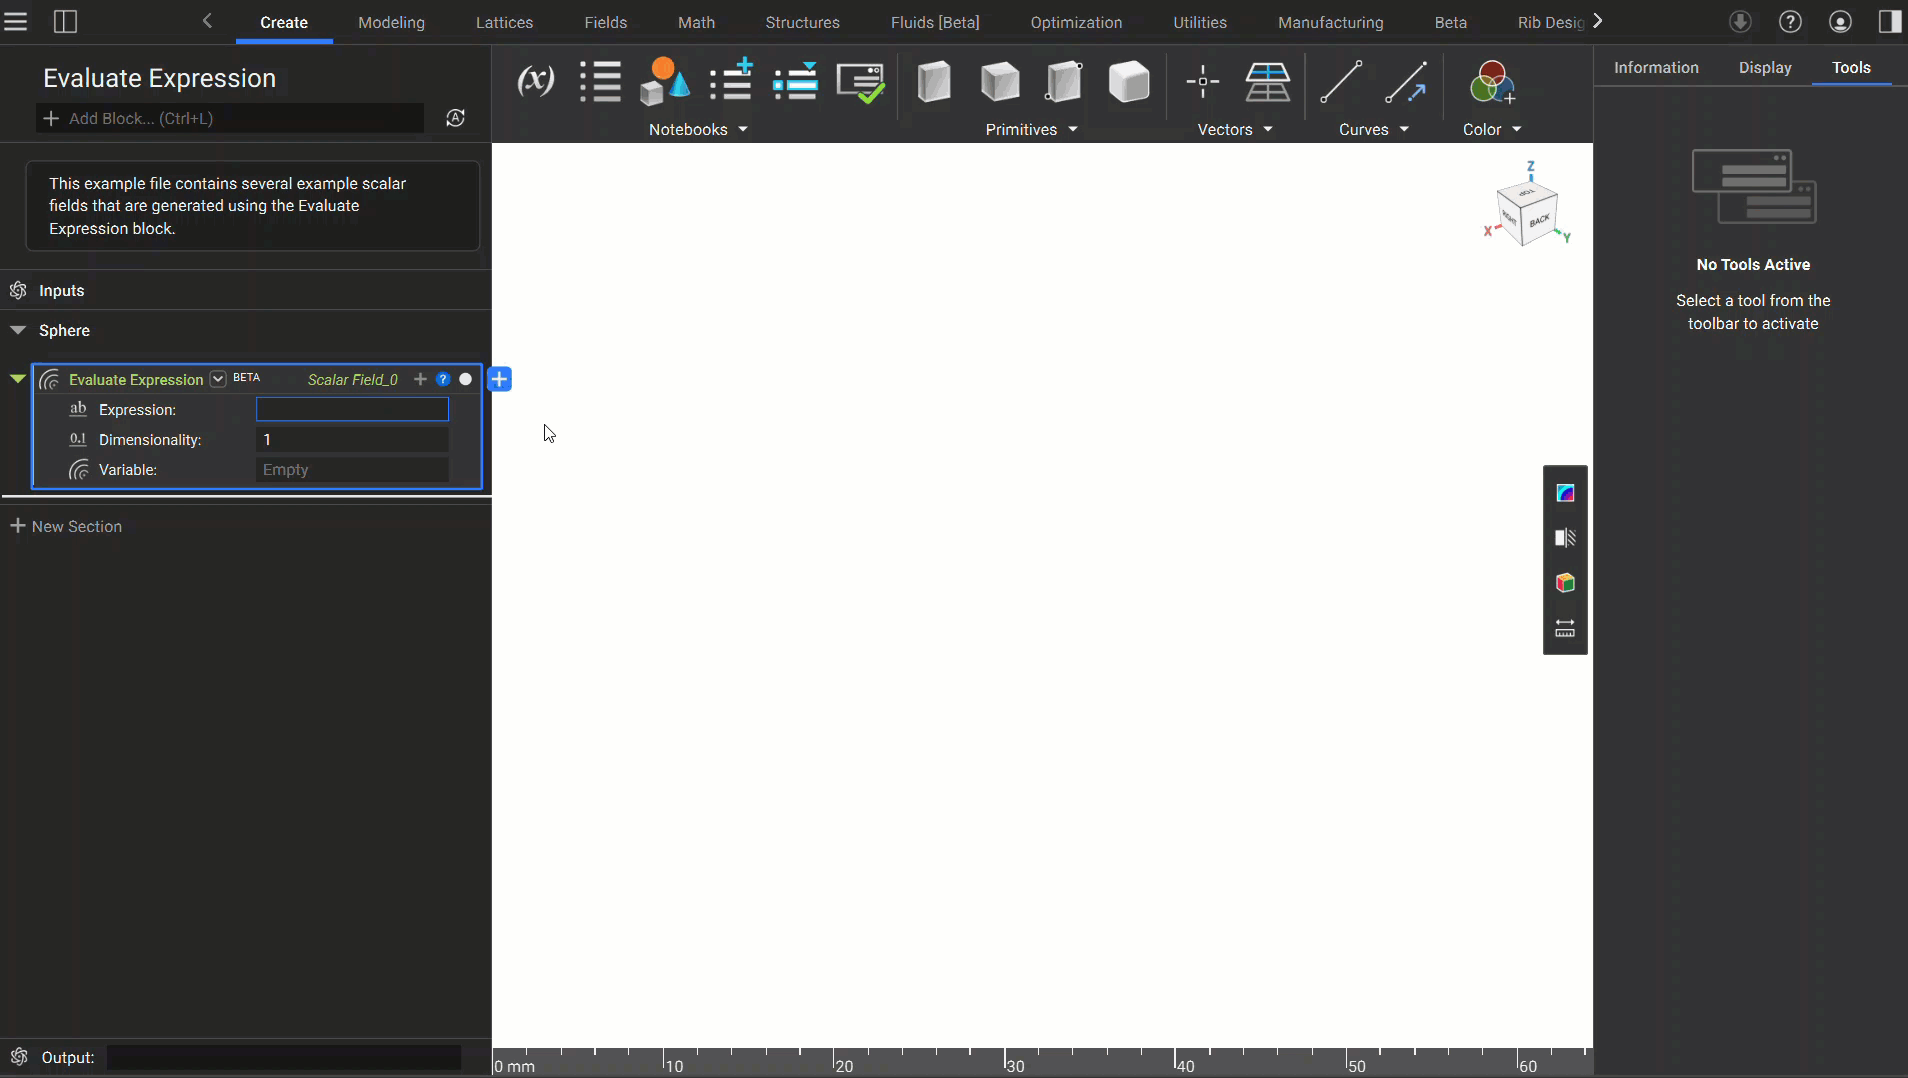Click the blue add block plus button
Viewport: 1908px width, 1078px height.
pyautogui.click(x=500, y=379)
